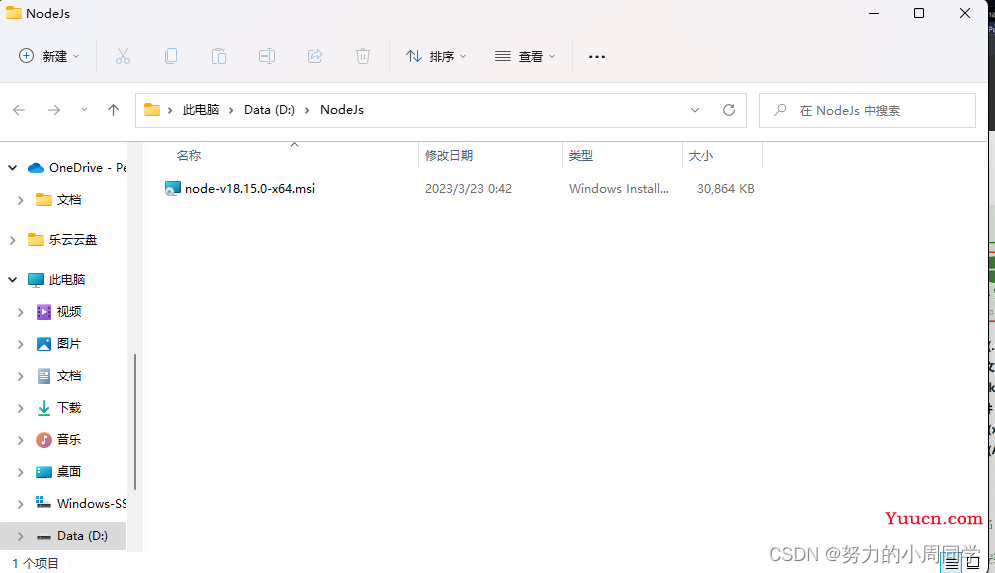Select 此电脑 in the navigation pane

[x=67, y=279]
